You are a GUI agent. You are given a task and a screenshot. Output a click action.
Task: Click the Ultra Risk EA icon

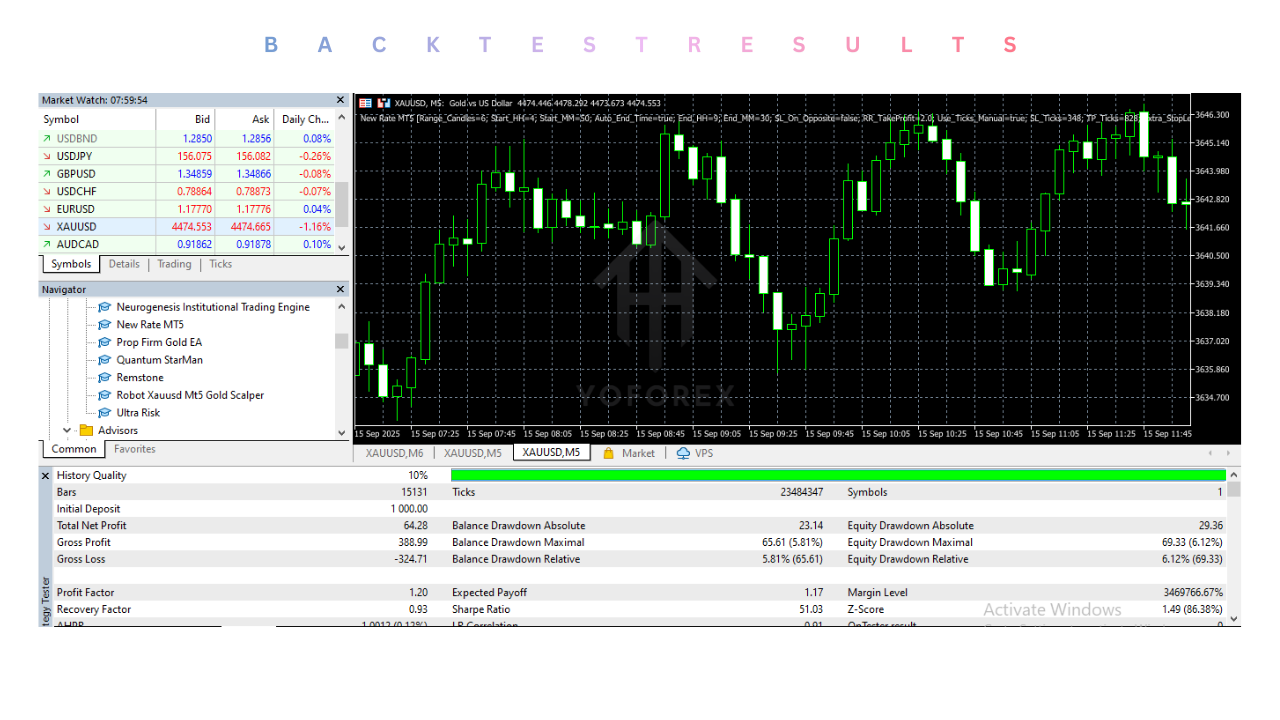(x=104, y=412)
